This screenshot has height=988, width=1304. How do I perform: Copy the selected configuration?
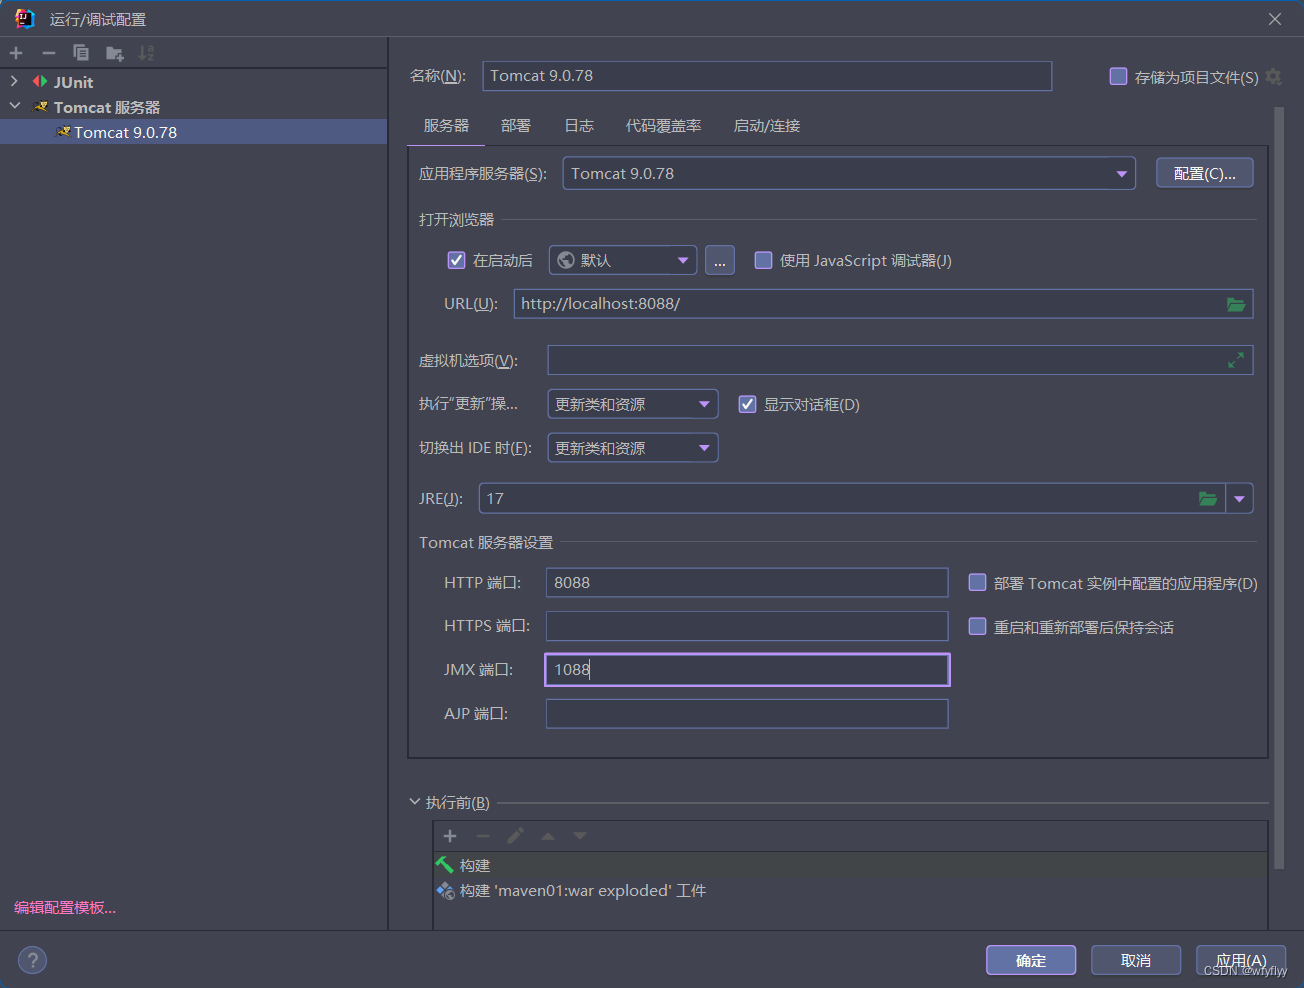(81, 53)
